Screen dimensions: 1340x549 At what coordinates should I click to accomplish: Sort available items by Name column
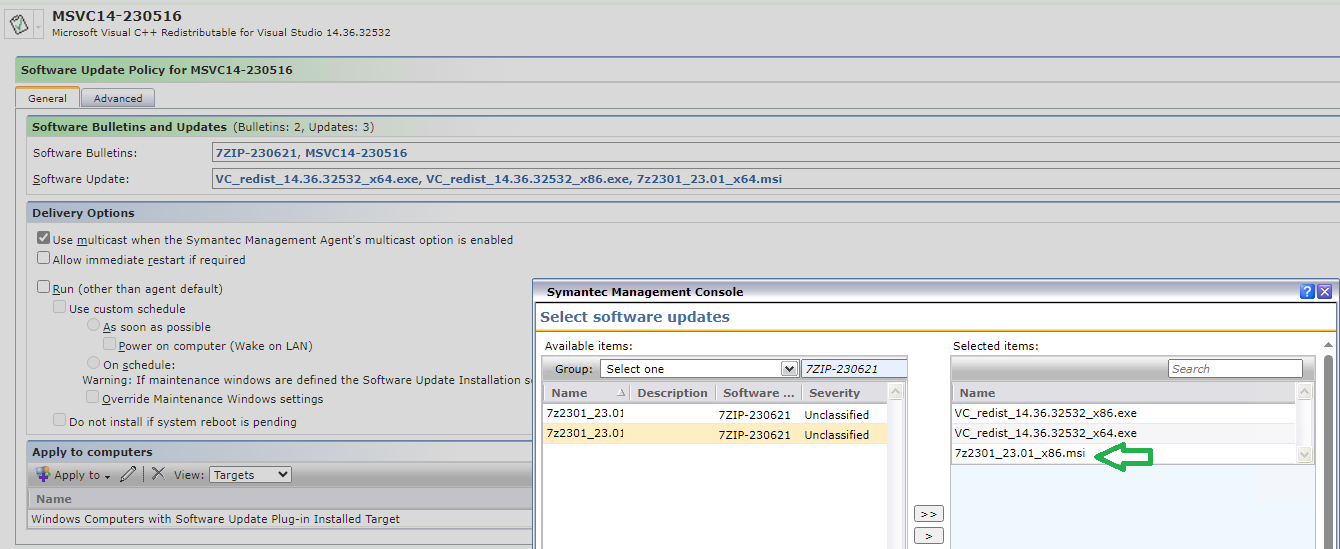point(570,393)
